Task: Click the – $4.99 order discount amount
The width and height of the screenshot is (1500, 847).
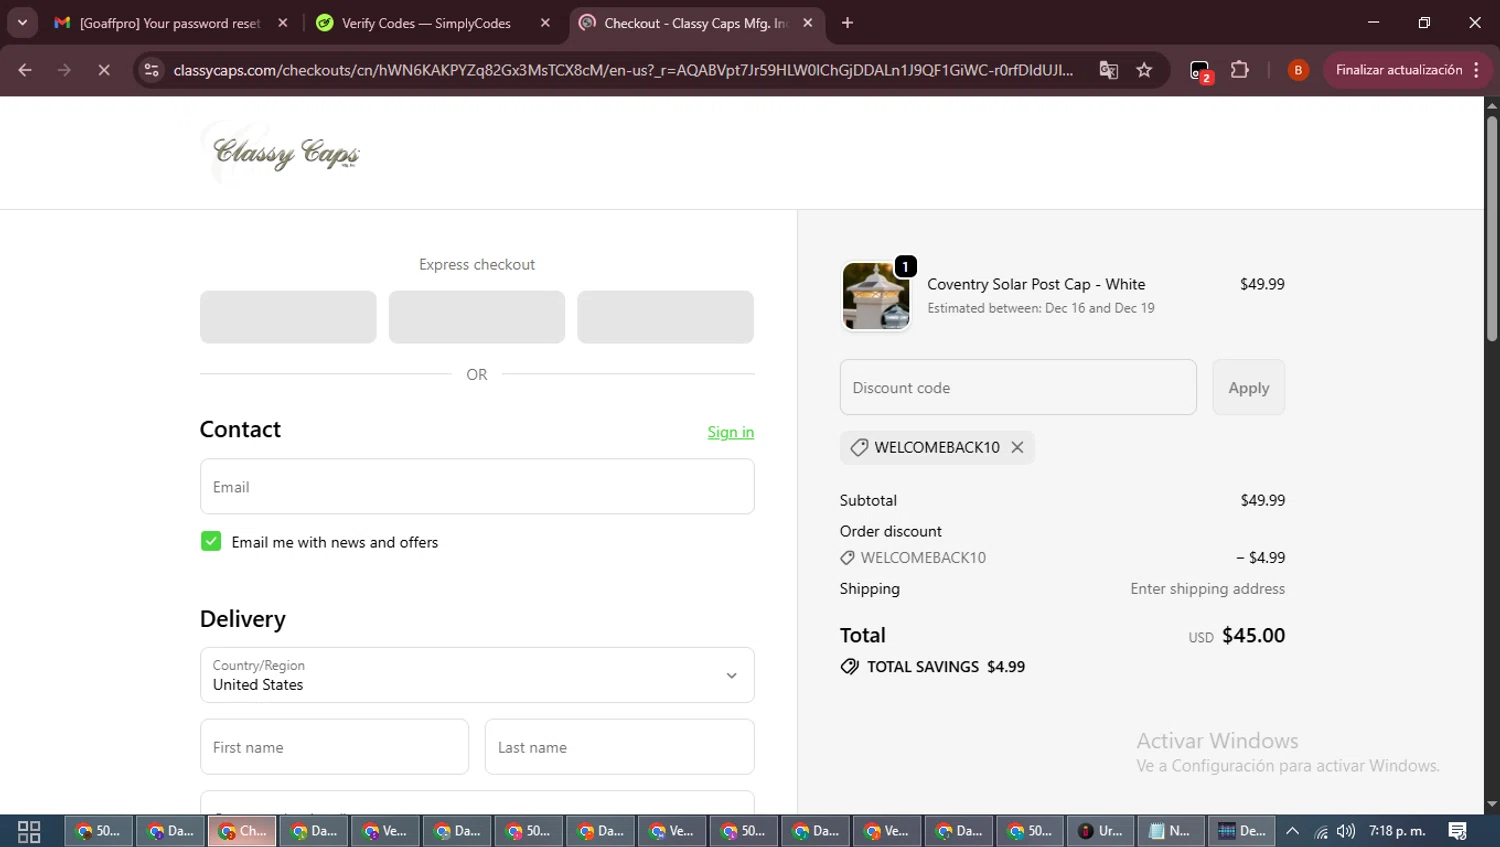Action: tap(1261, 558)
